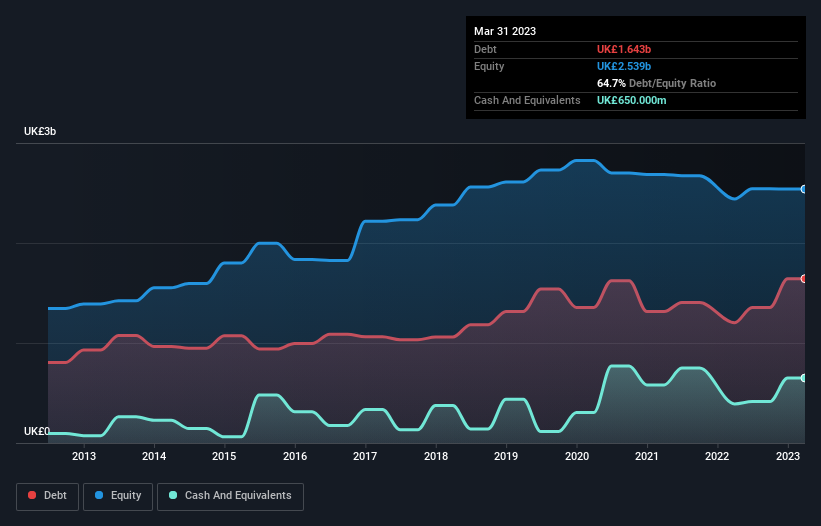Viewport: 821px width, 526px height.
Task: Click the UK£2.539b equity value
Action: coord(624,66)
